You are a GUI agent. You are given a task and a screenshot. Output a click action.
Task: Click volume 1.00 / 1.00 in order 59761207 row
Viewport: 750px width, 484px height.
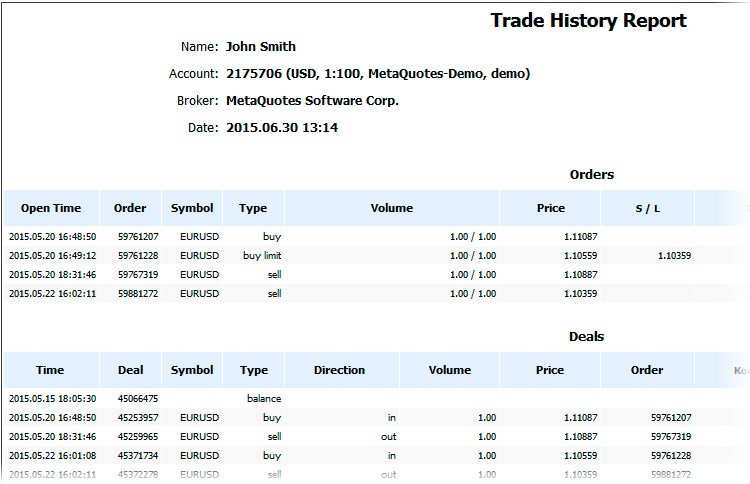click(473, 237)
